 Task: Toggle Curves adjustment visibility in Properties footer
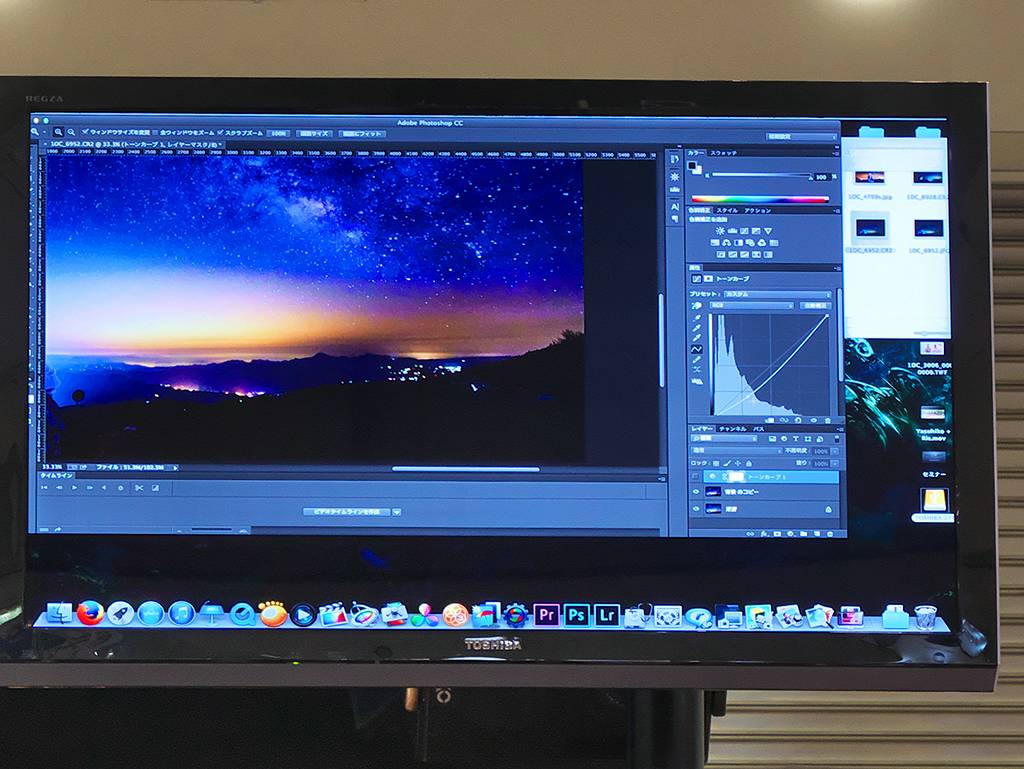pyautogui.click(x=813, y=420)
